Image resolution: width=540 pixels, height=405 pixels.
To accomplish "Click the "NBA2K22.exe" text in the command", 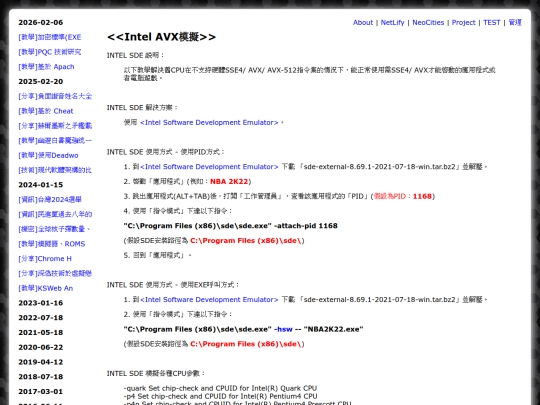I will [x=333, y=329].
